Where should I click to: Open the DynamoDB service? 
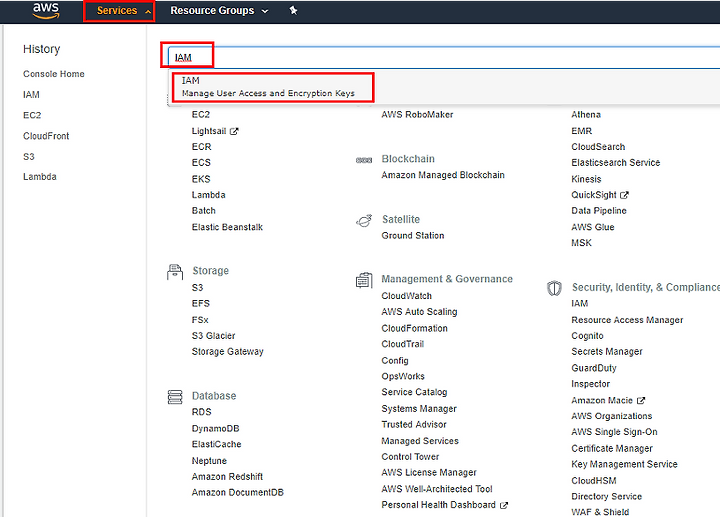[x=215, y=429]
